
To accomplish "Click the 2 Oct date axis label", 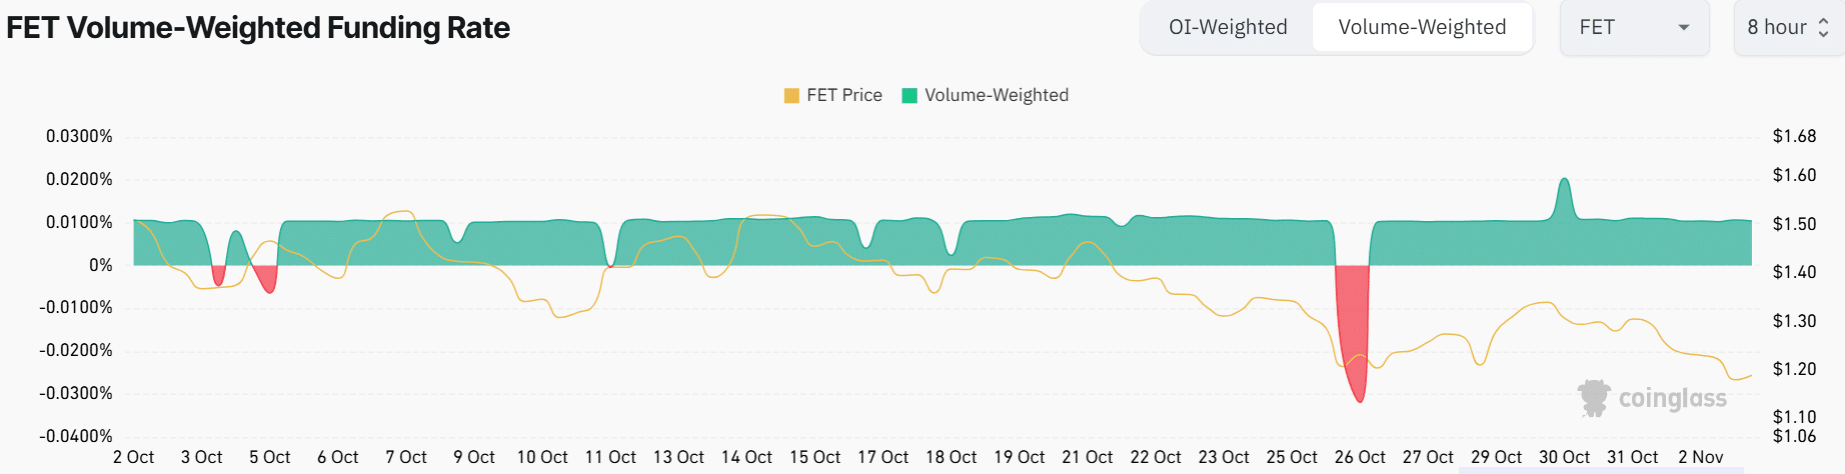I will click(x=133, y=457).
